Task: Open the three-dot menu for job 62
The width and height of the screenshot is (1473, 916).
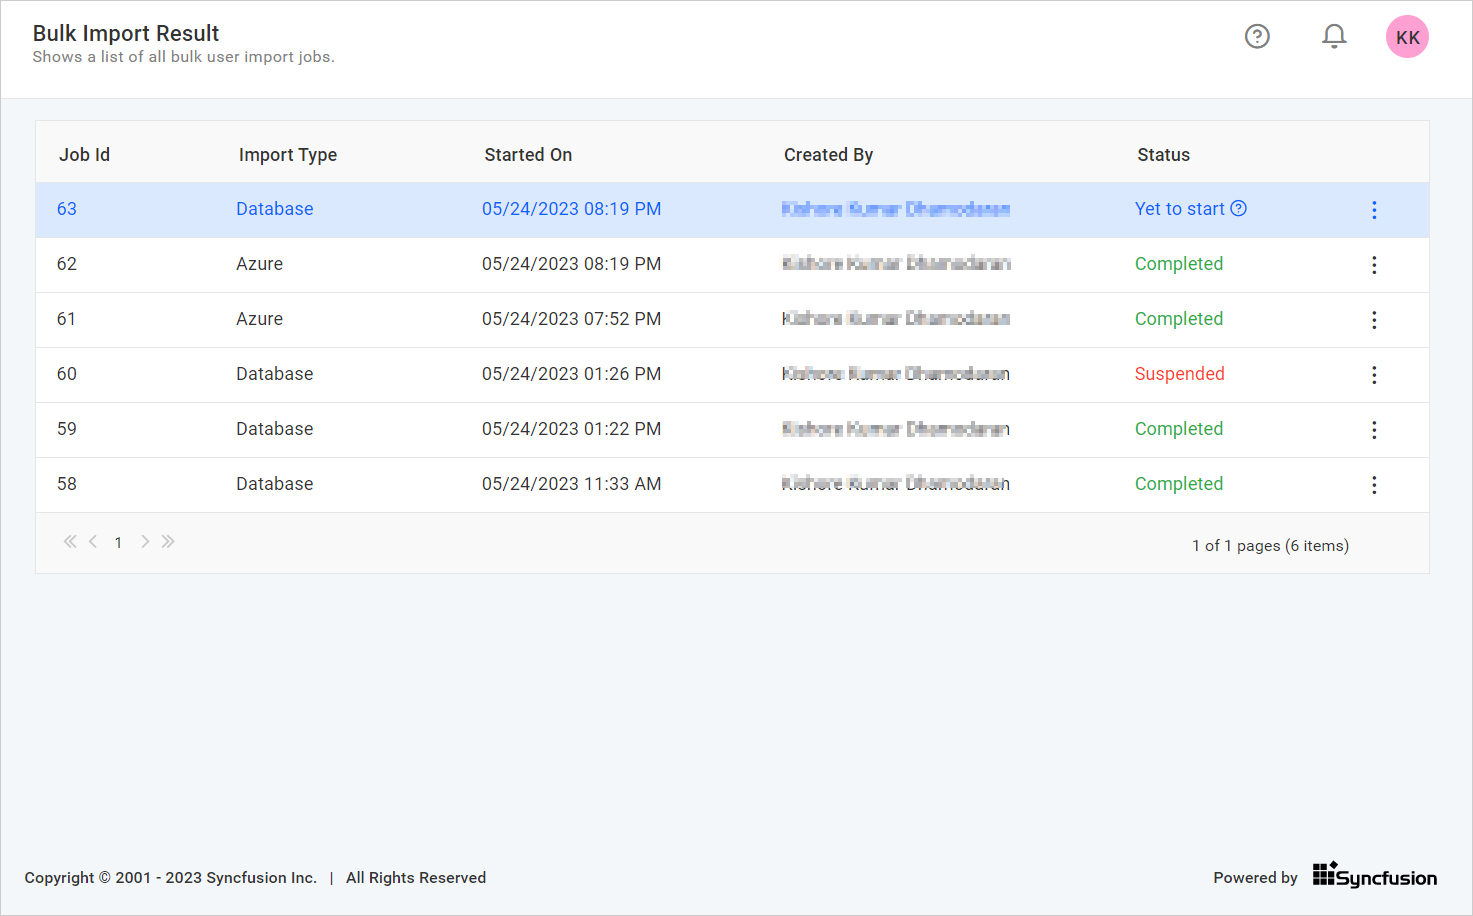Action: [x=1374, y=265]
